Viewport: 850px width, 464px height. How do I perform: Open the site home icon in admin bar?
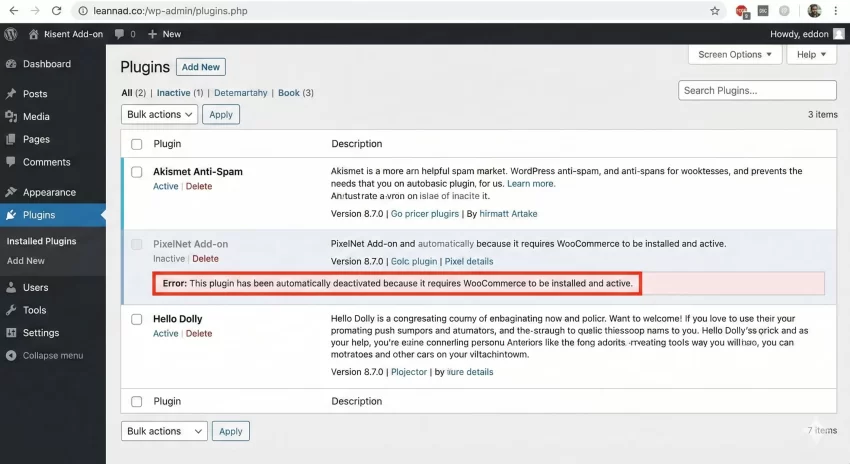[34, 34]
